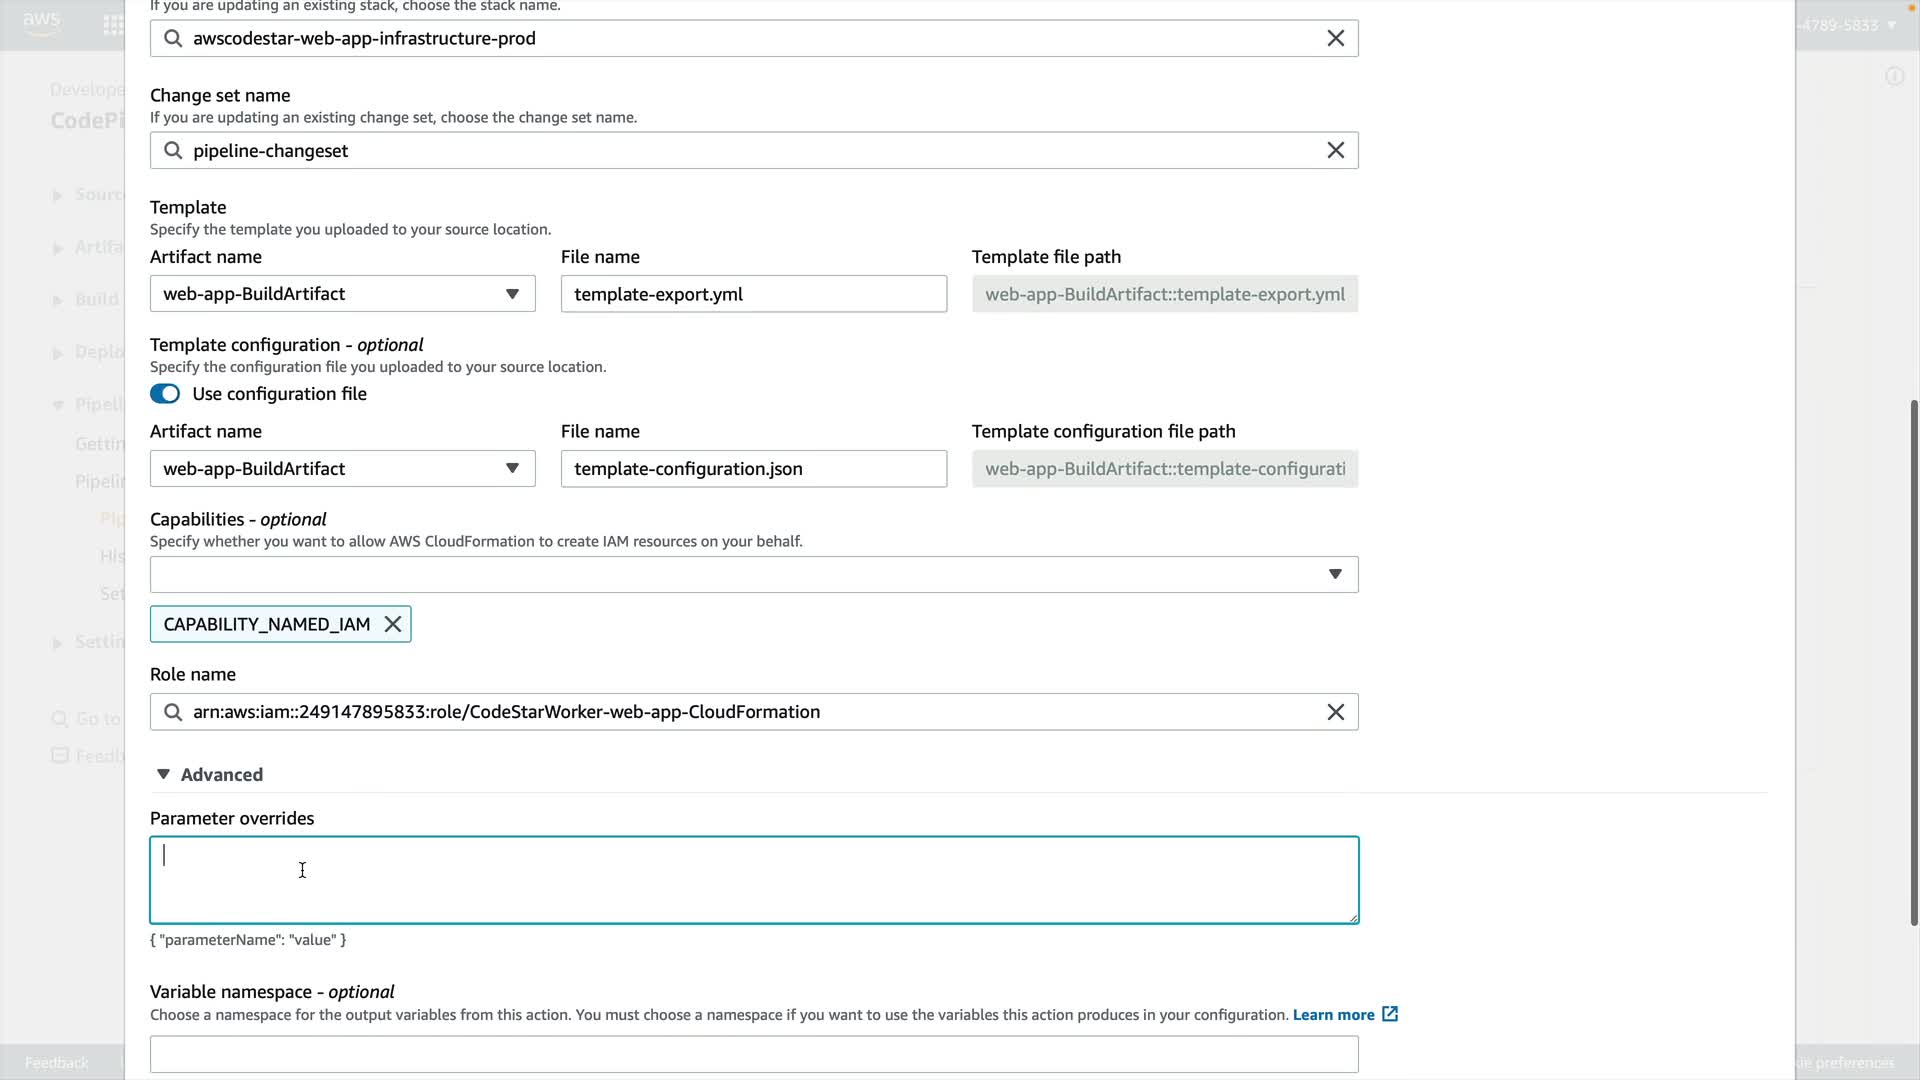Viewport: 1920px width, 1080px height.
Task: Click the template-export.yml File name field
Action: 753,294
